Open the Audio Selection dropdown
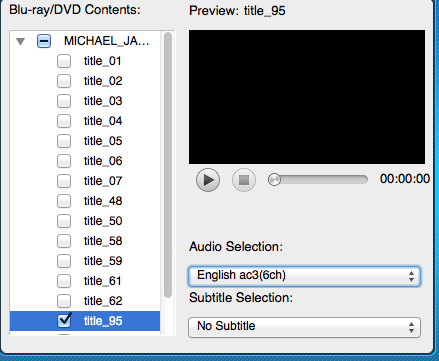This screenshot has height=361, width=439. 304,276
